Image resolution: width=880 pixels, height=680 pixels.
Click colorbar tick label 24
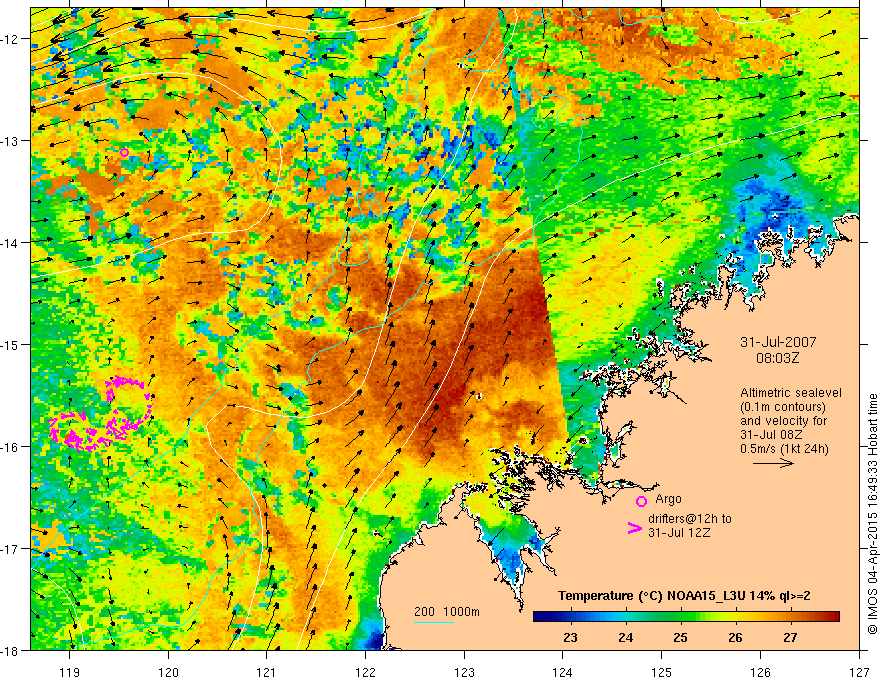[x=625, y=638]
